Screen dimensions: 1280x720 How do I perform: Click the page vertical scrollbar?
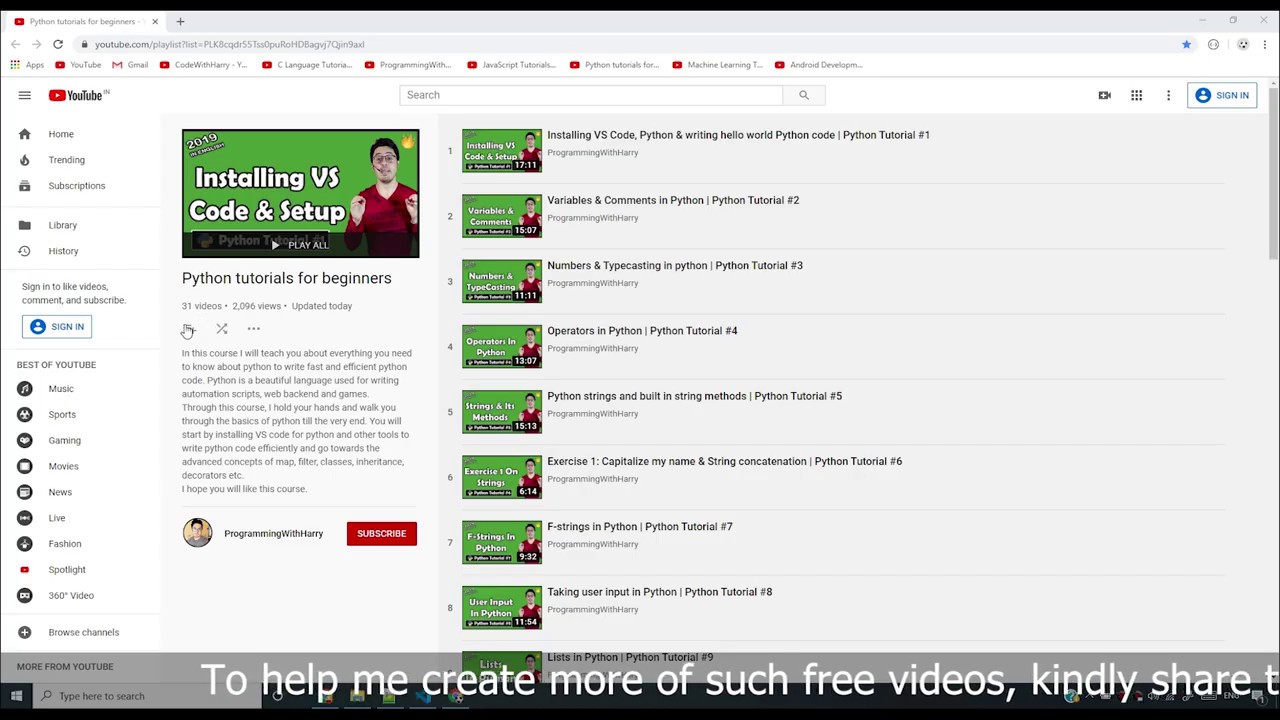click(1273, 175)
